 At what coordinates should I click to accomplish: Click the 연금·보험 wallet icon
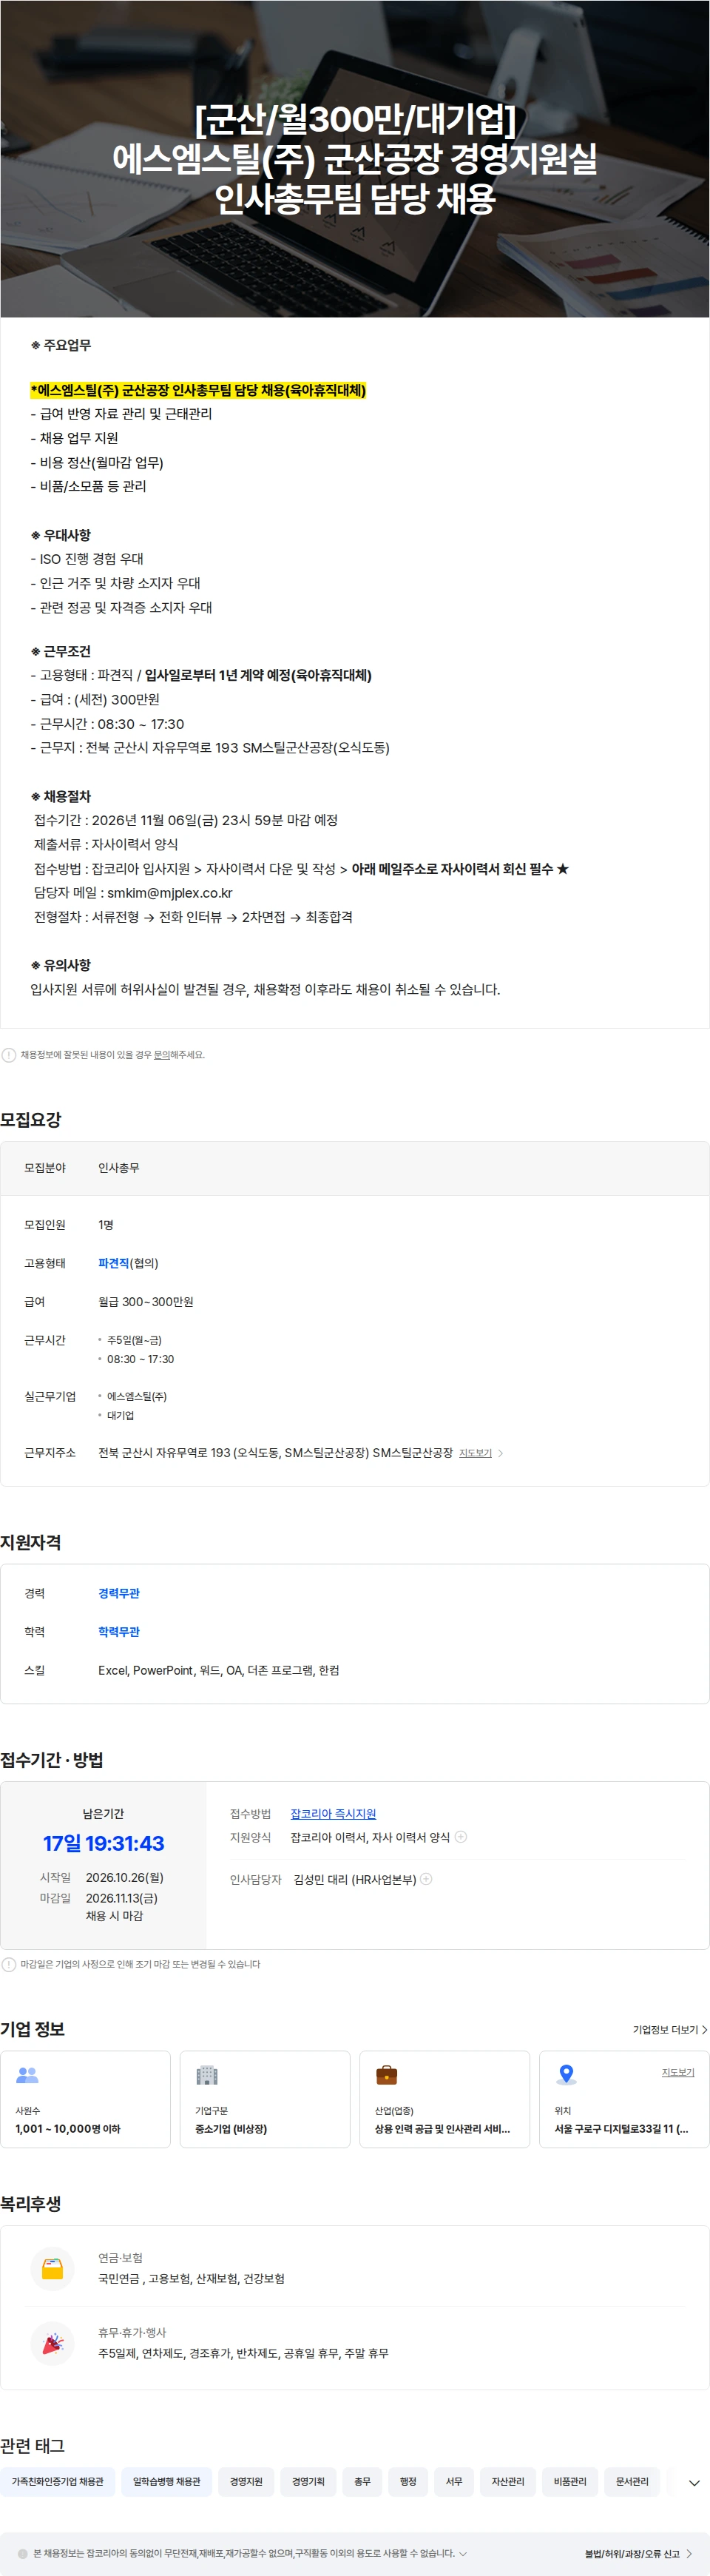click(x=53, y=2269)
